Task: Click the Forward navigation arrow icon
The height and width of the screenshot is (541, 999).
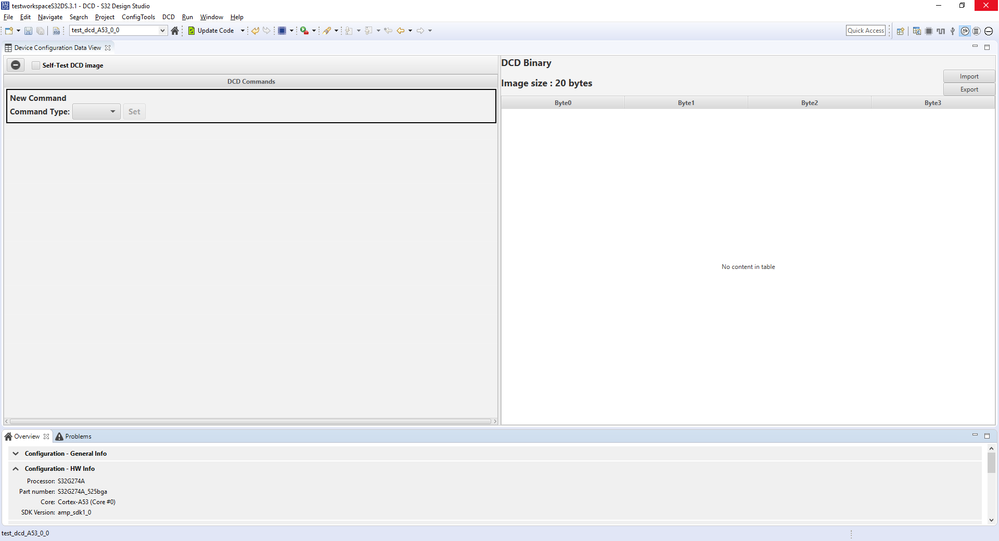Action: pyautogui.click(x=420, y=31)
